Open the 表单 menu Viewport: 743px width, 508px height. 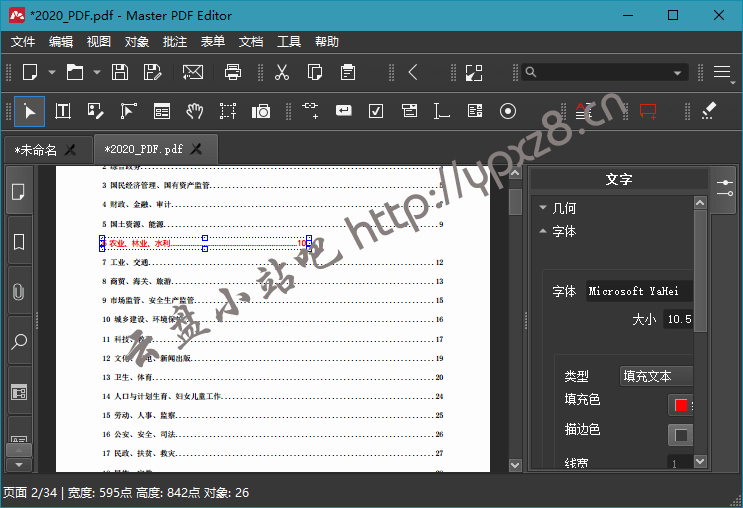pos(212,42)
